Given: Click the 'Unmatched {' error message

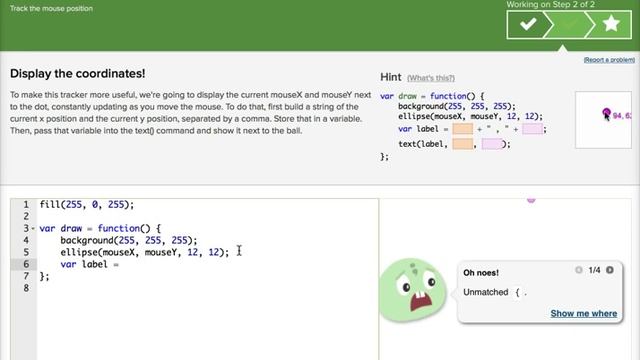Looking at the screenshot, I should click(x=495, y=292).
